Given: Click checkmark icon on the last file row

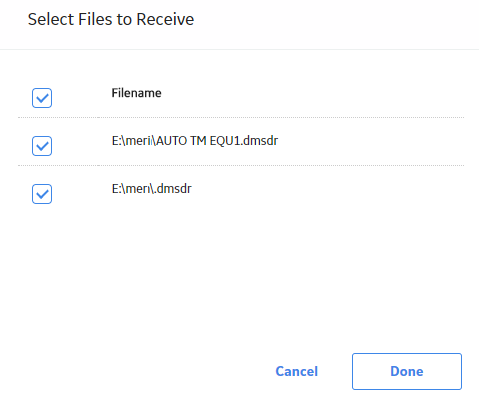Looking at the screenshot, I should [x=42, y=194].
